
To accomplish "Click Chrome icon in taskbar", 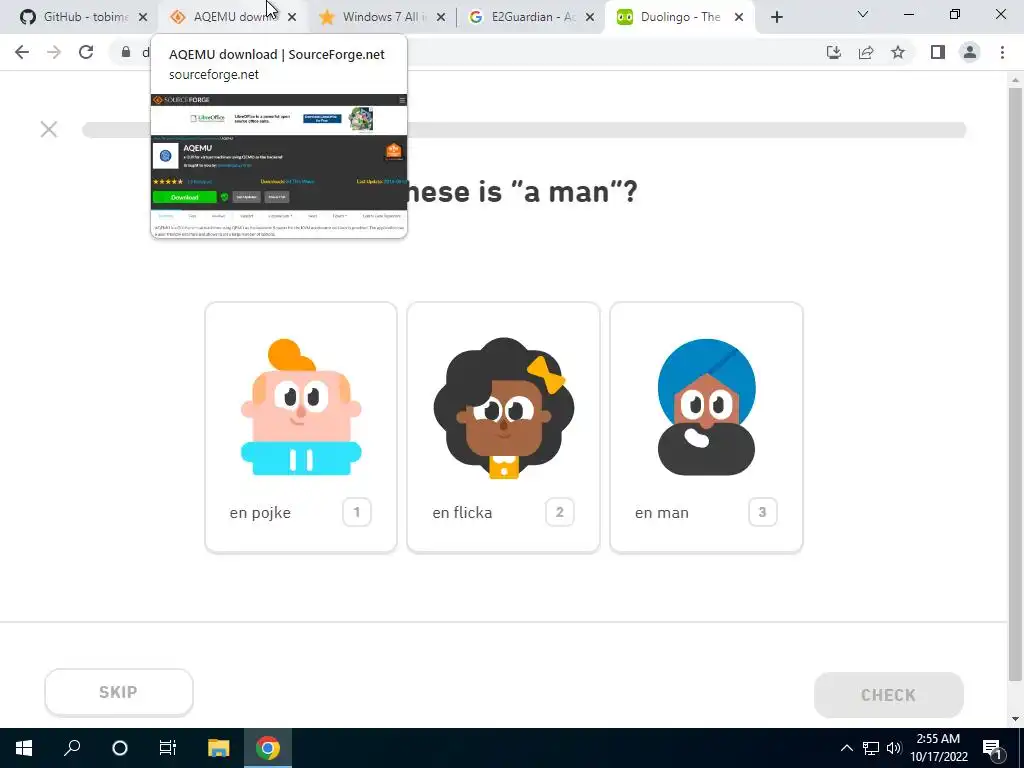I will pos(267,748).
